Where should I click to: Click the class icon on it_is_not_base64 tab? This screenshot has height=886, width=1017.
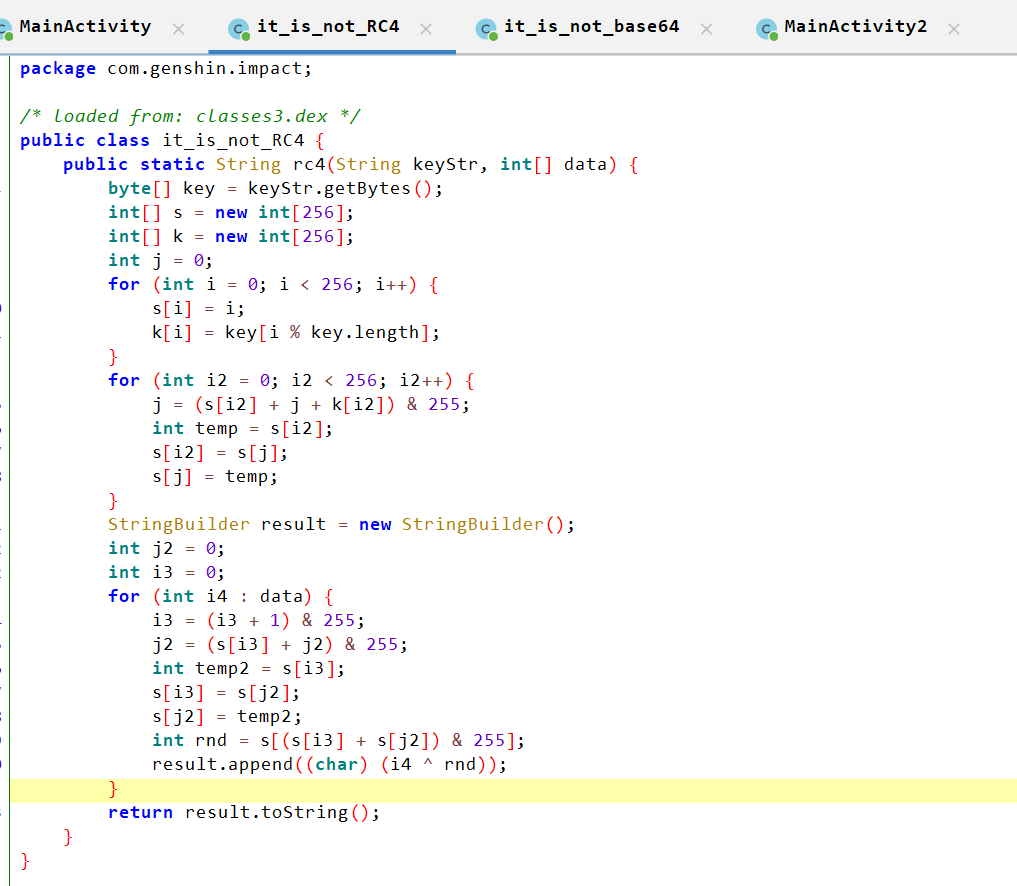pos(486,29)
